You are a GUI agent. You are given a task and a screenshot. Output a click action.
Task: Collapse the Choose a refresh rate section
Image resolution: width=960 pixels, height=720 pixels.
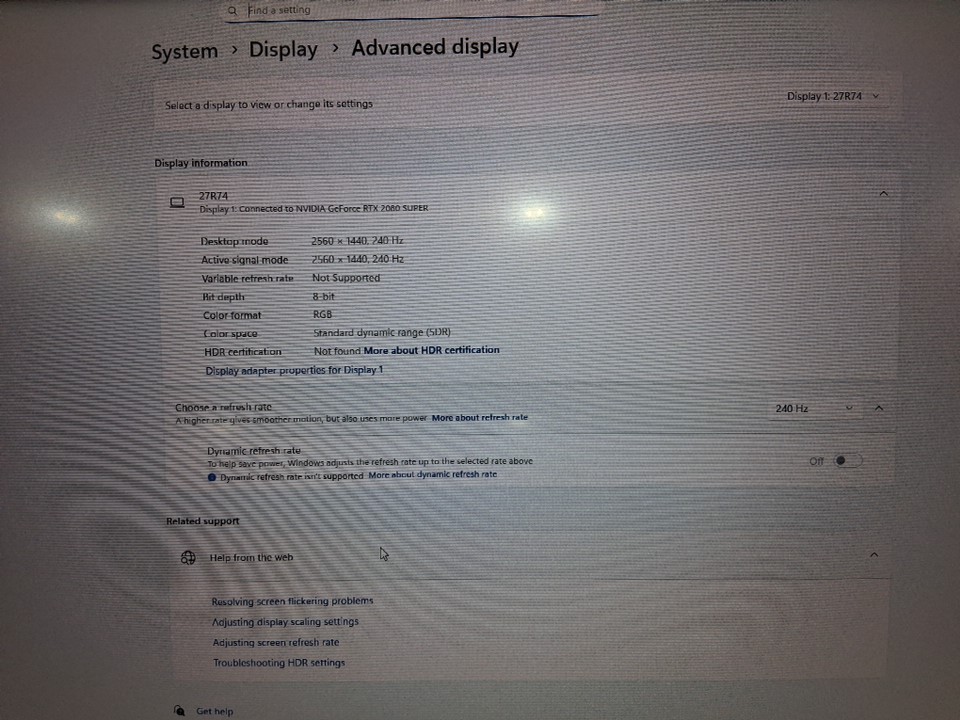tap(879, 408)
